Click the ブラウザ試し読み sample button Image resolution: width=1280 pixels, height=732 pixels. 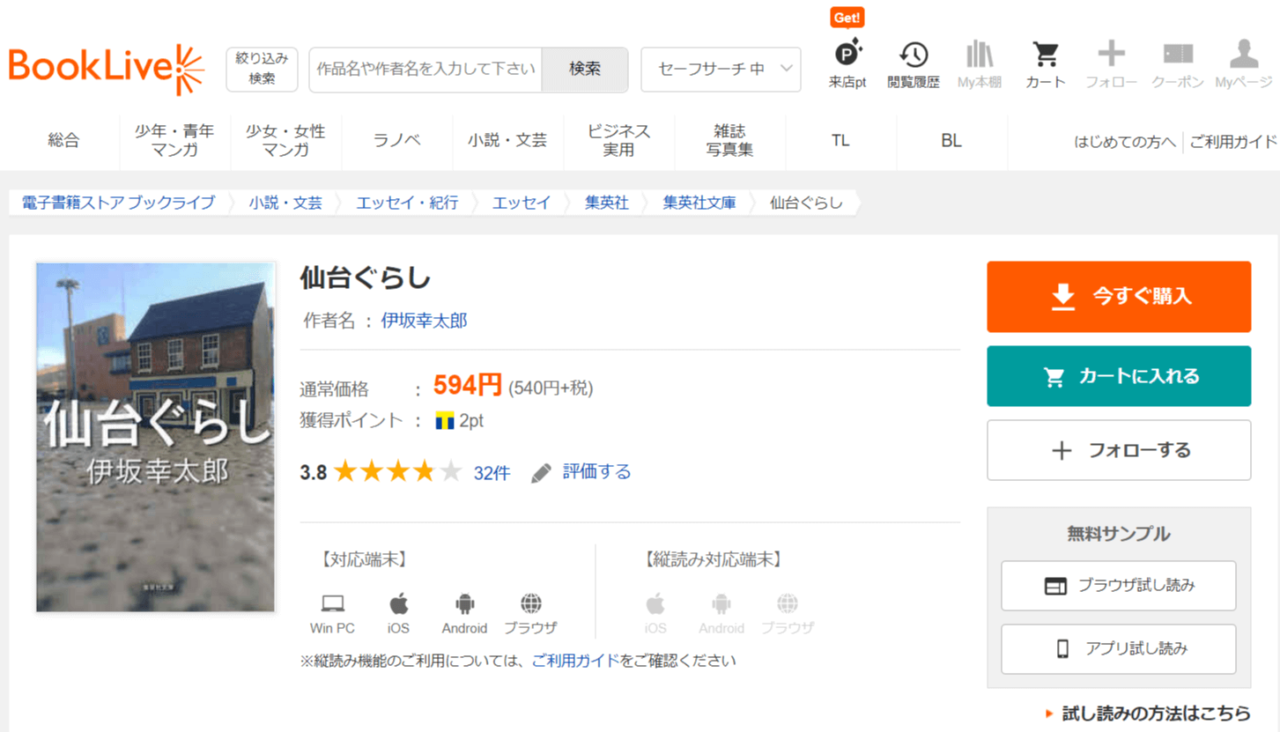(1119, 586)
